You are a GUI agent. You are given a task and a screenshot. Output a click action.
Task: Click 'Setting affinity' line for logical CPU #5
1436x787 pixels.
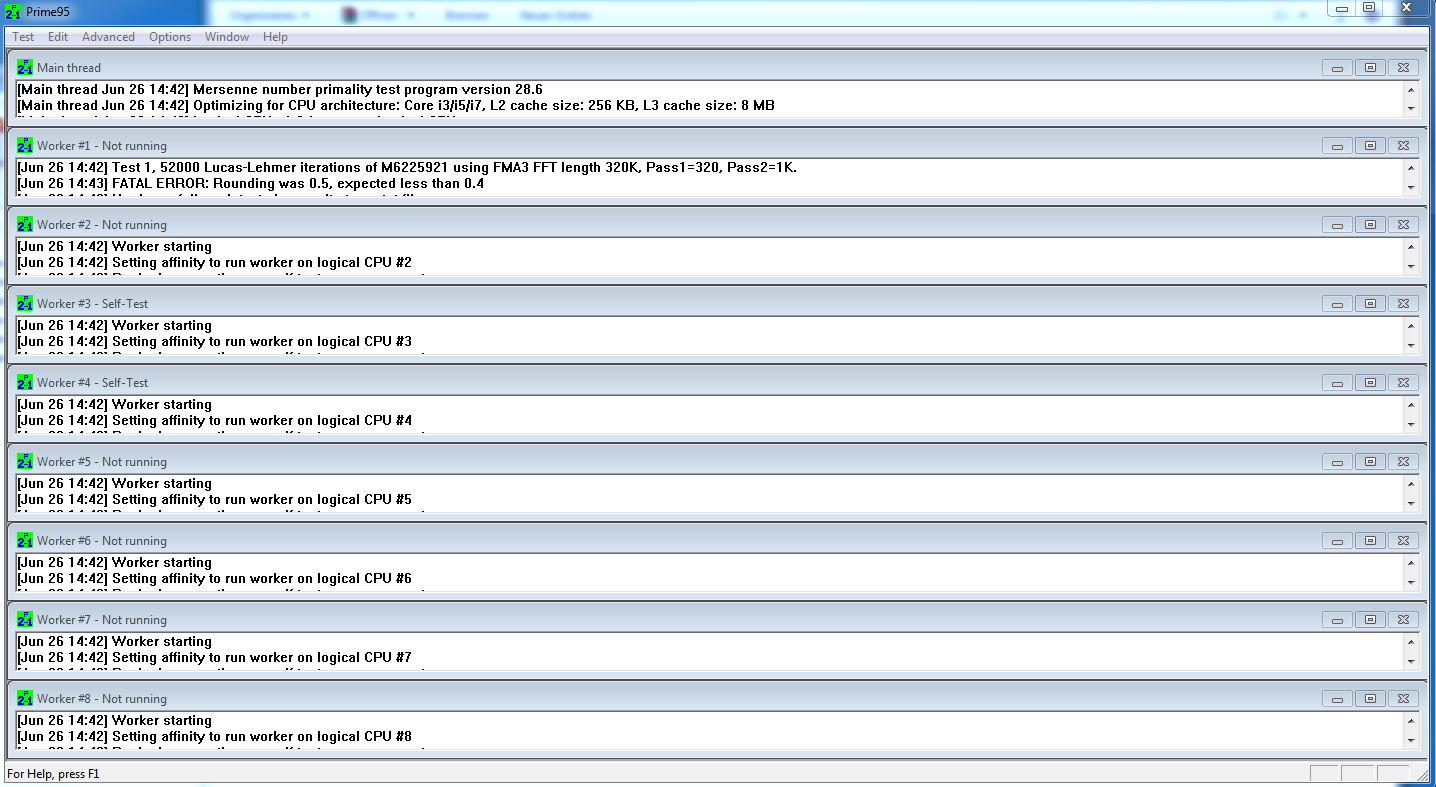pyautogui.click(x=214, y=500)
